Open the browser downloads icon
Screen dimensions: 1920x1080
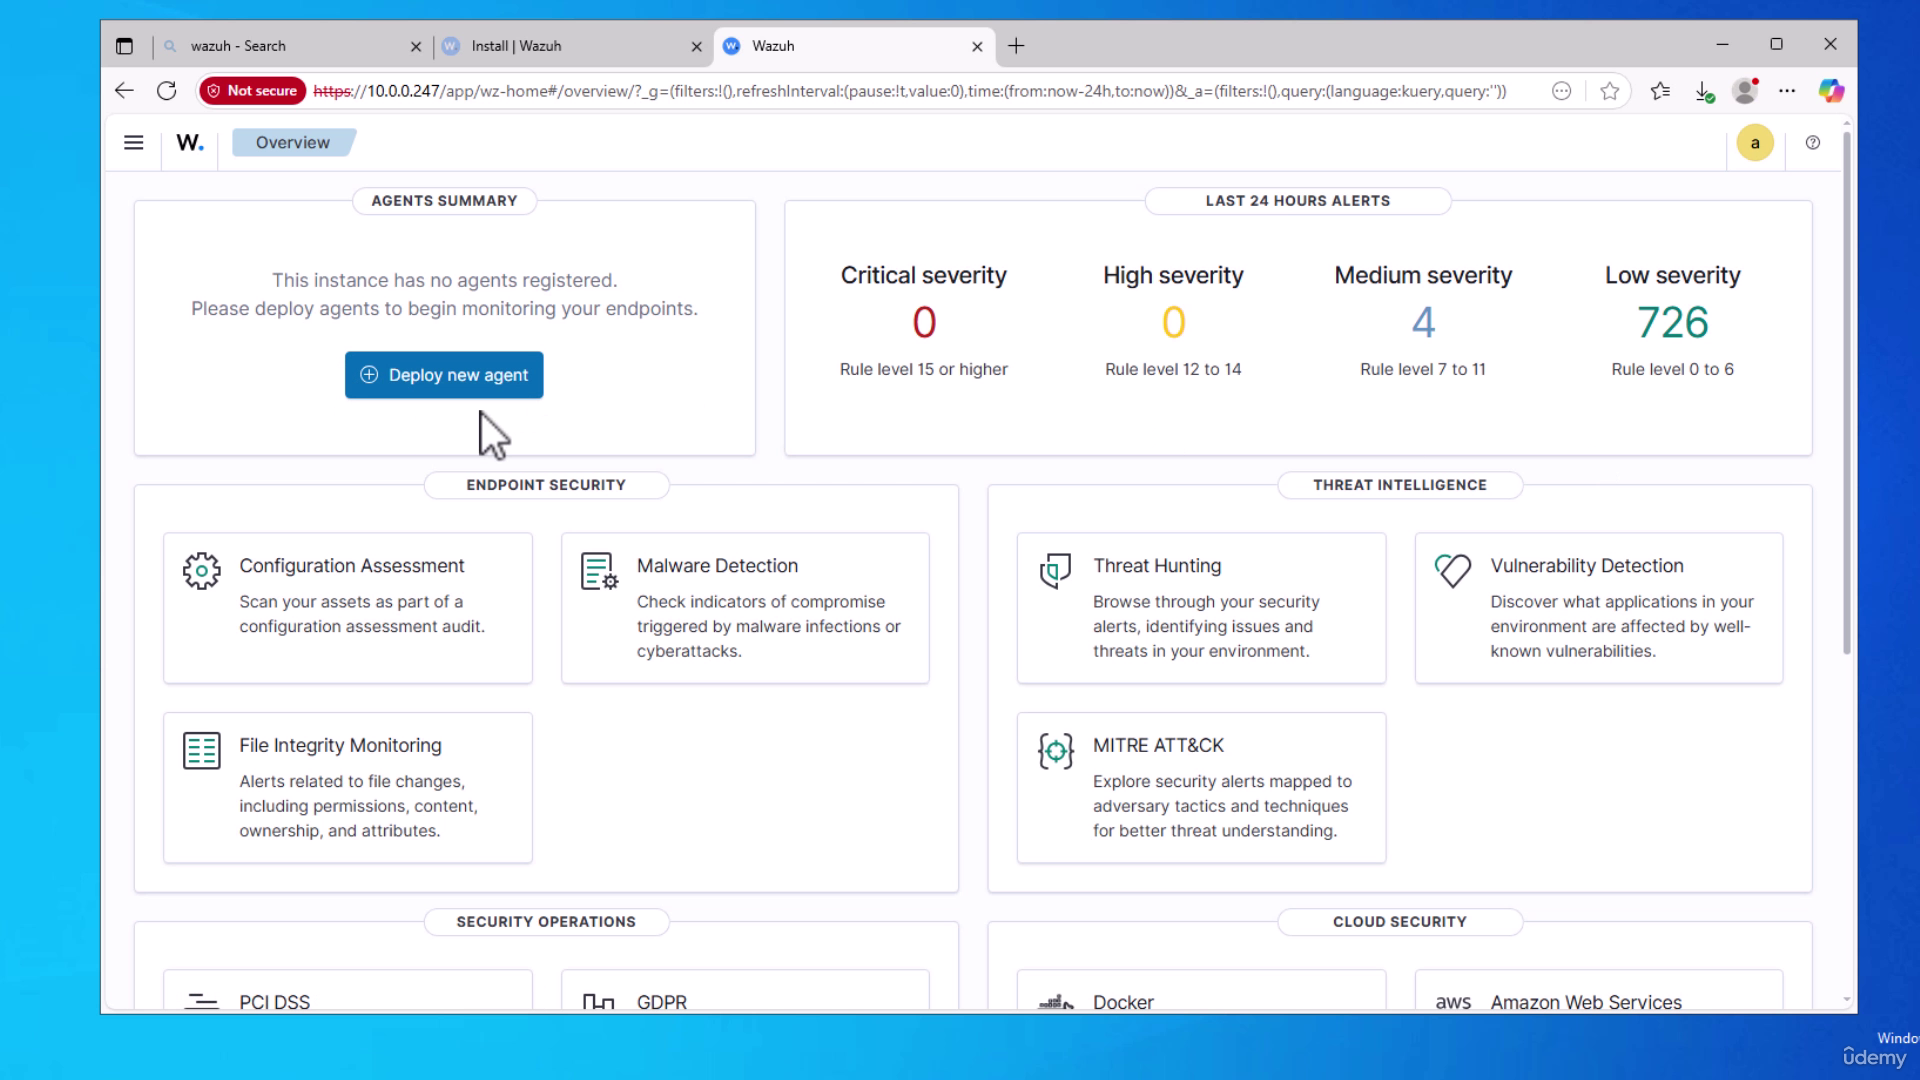click(1705, 91)
